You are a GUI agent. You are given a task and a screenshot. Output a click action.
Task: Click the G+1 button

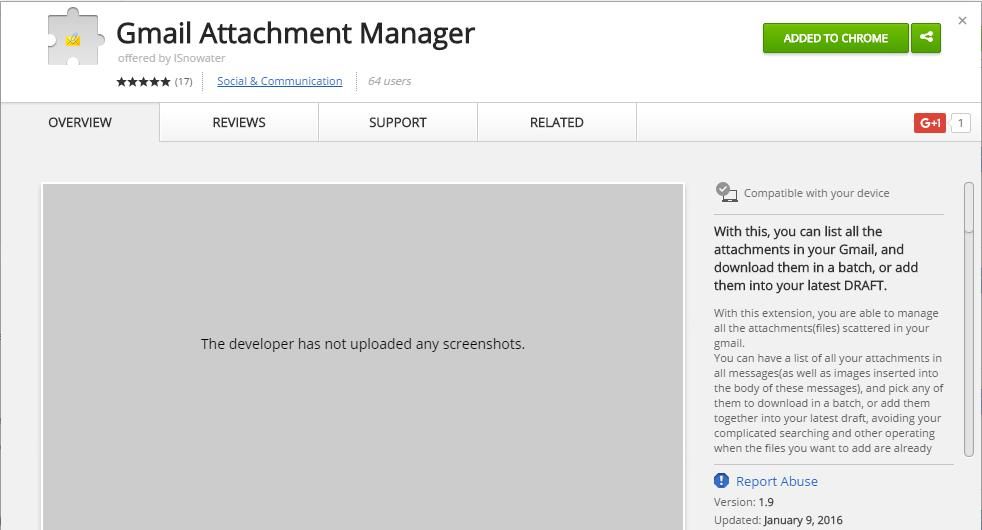pyautogui.click(x=929, y=123)
